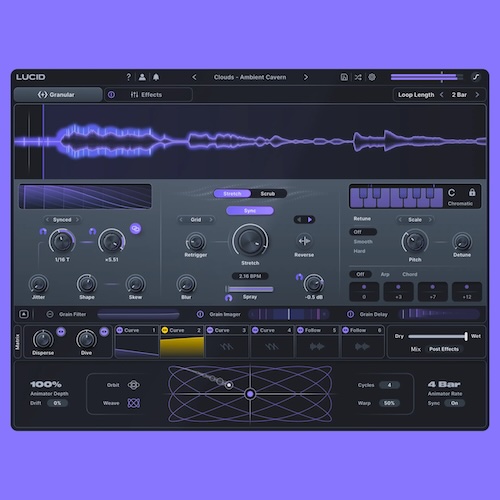The height and width of the screenshot is (500, 500).
Task: Click the modulation icon beside the Spray slider
Action: [228, 298]
